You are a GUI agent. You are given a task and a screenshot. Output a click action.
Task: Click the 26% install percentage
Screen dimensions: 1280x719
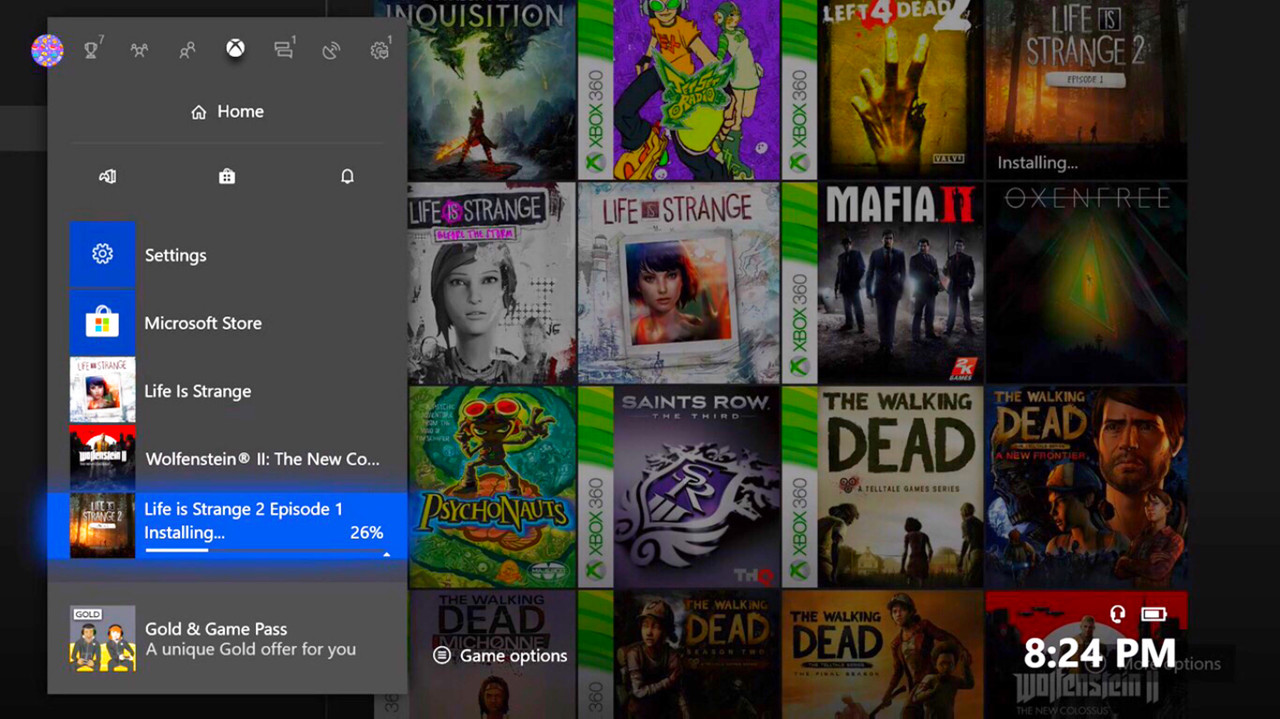pos(366,533)
